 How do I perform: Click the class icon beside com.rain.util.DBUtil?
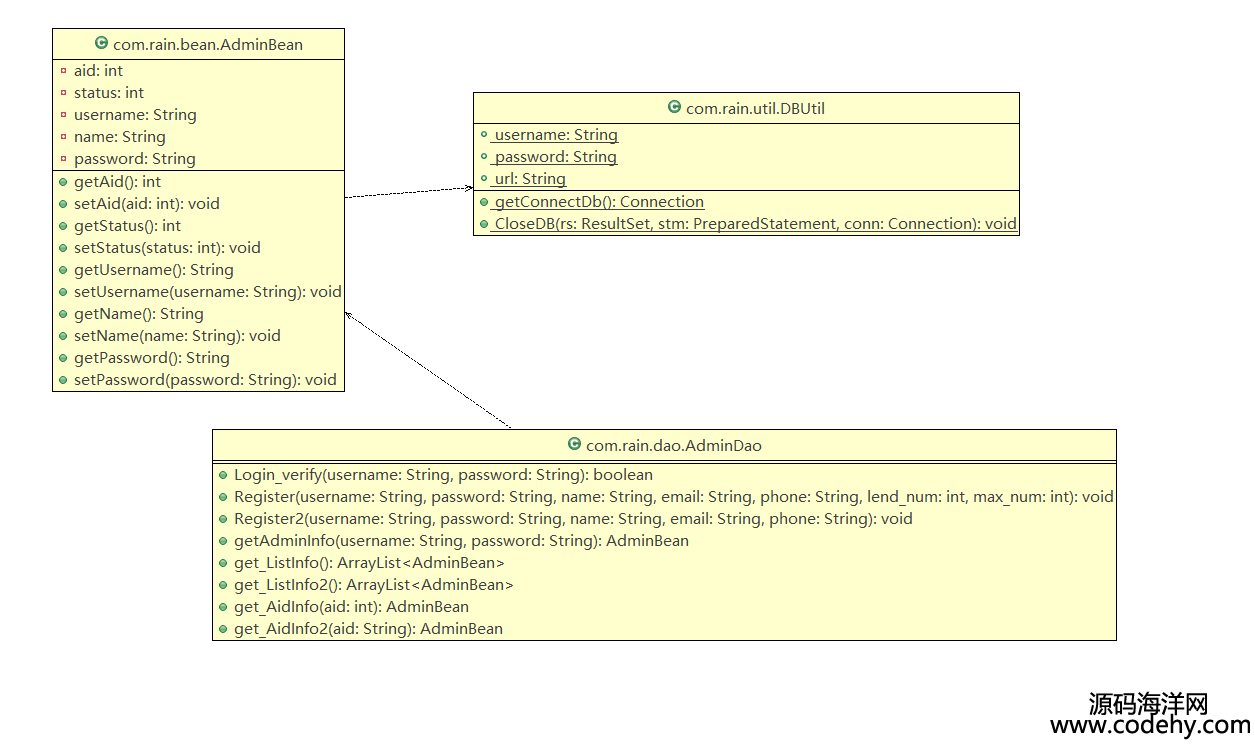click(674, 108)
